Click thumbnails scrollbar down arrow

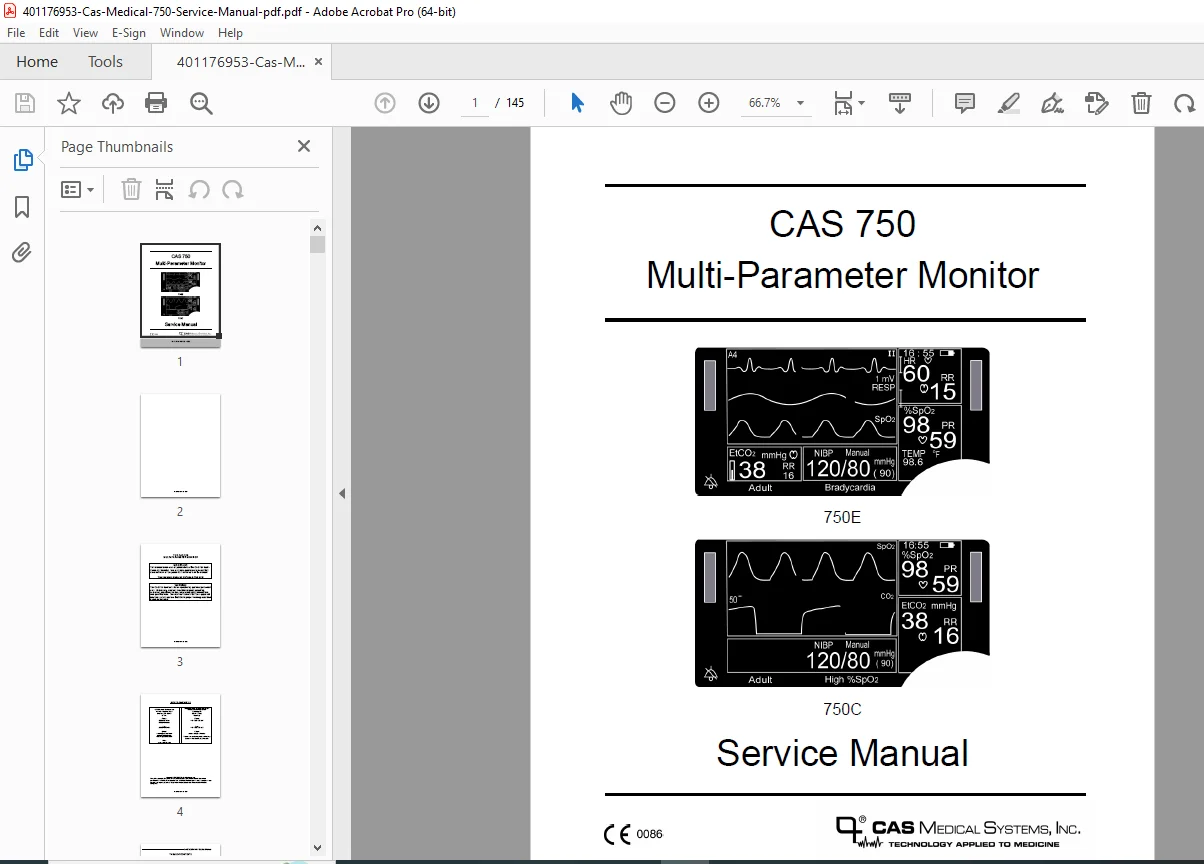[x=317, y=848]
